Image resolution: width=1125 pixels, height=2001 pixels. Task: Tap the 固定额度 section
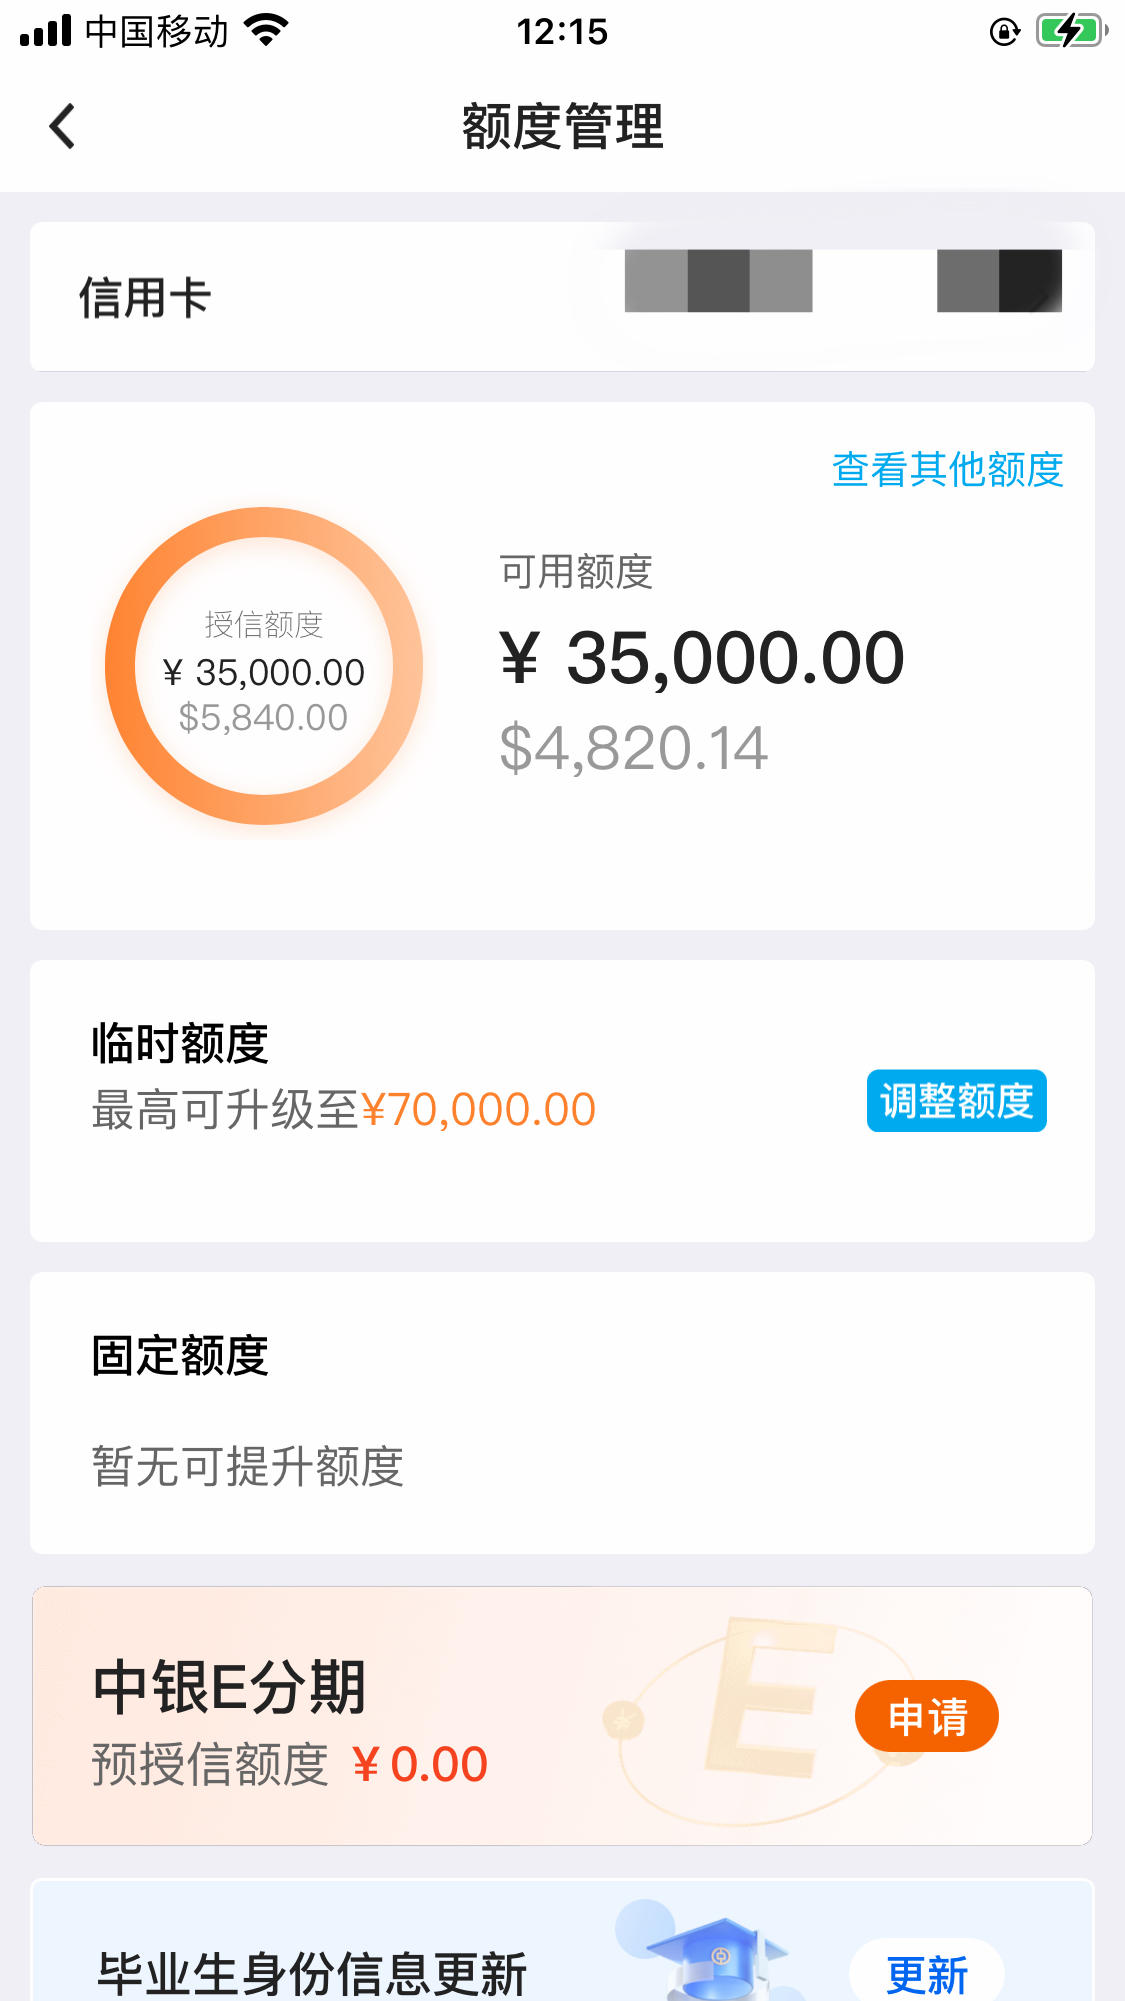point(562,1413)
